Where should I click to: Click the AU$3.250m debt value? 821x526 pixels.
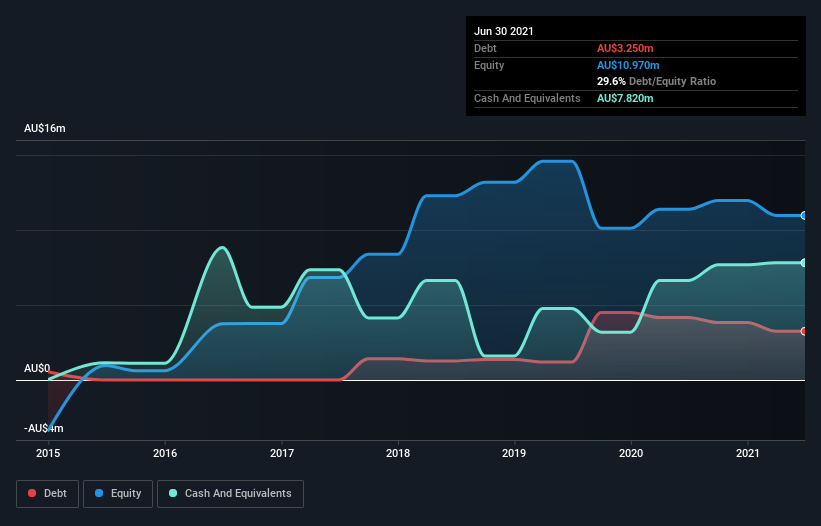(625, 48)
